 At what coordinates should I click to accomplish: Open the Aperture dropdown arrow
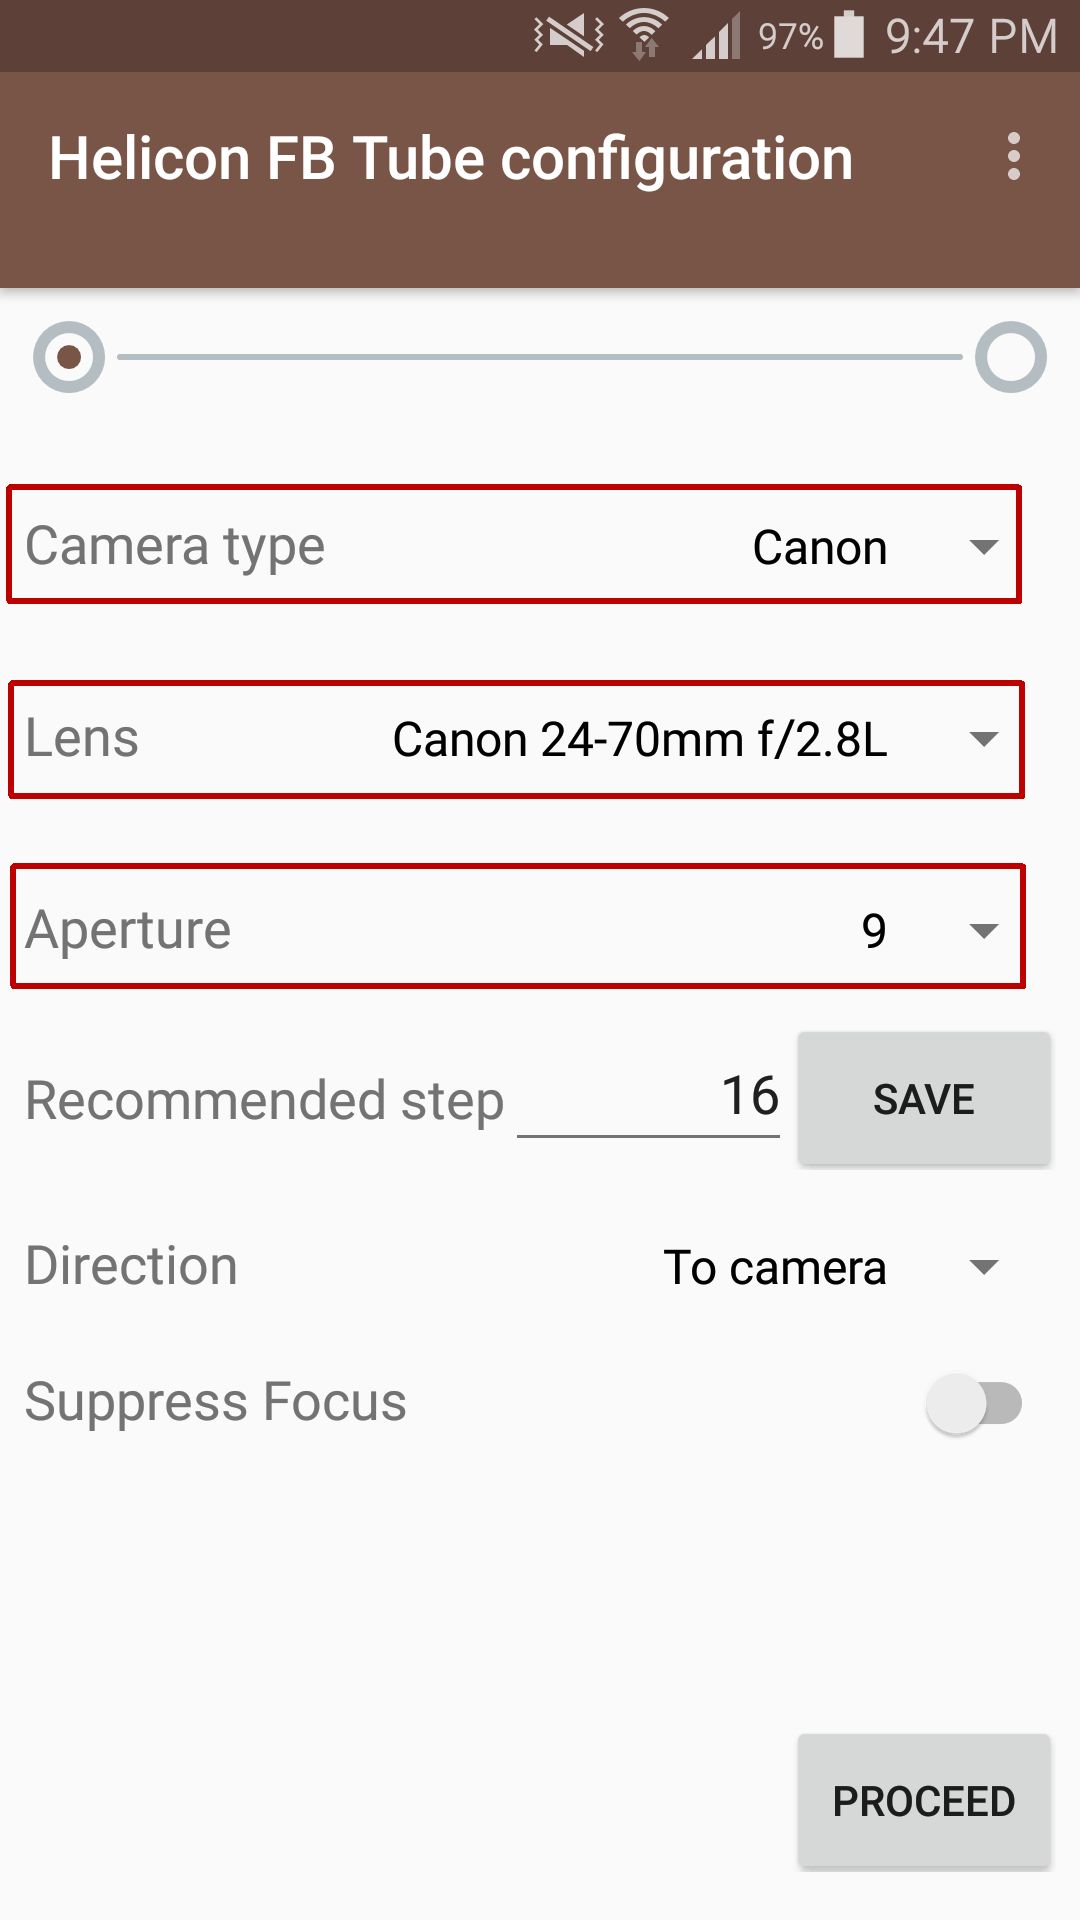pyautogui.click(x=984, y=931)
